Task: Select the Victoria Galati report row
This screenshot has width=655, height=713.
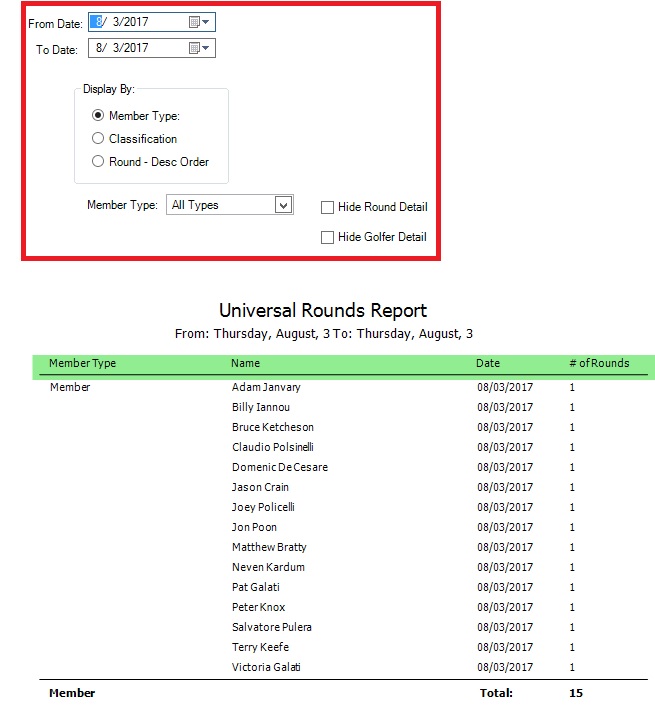Action: (x=266, y=667)
